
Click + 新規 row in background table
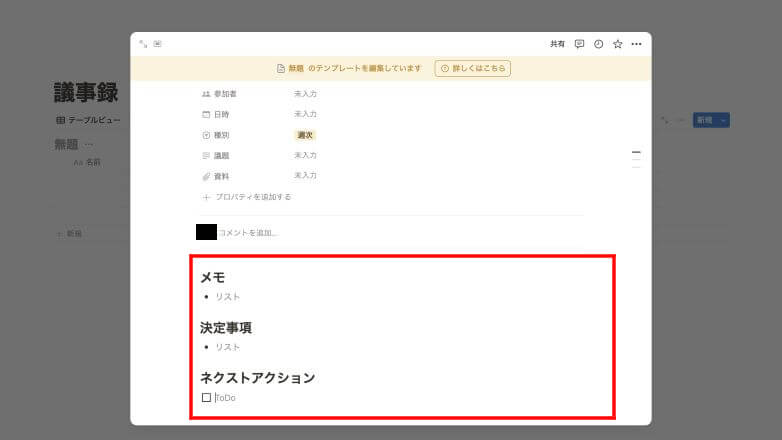click(69, 233)
